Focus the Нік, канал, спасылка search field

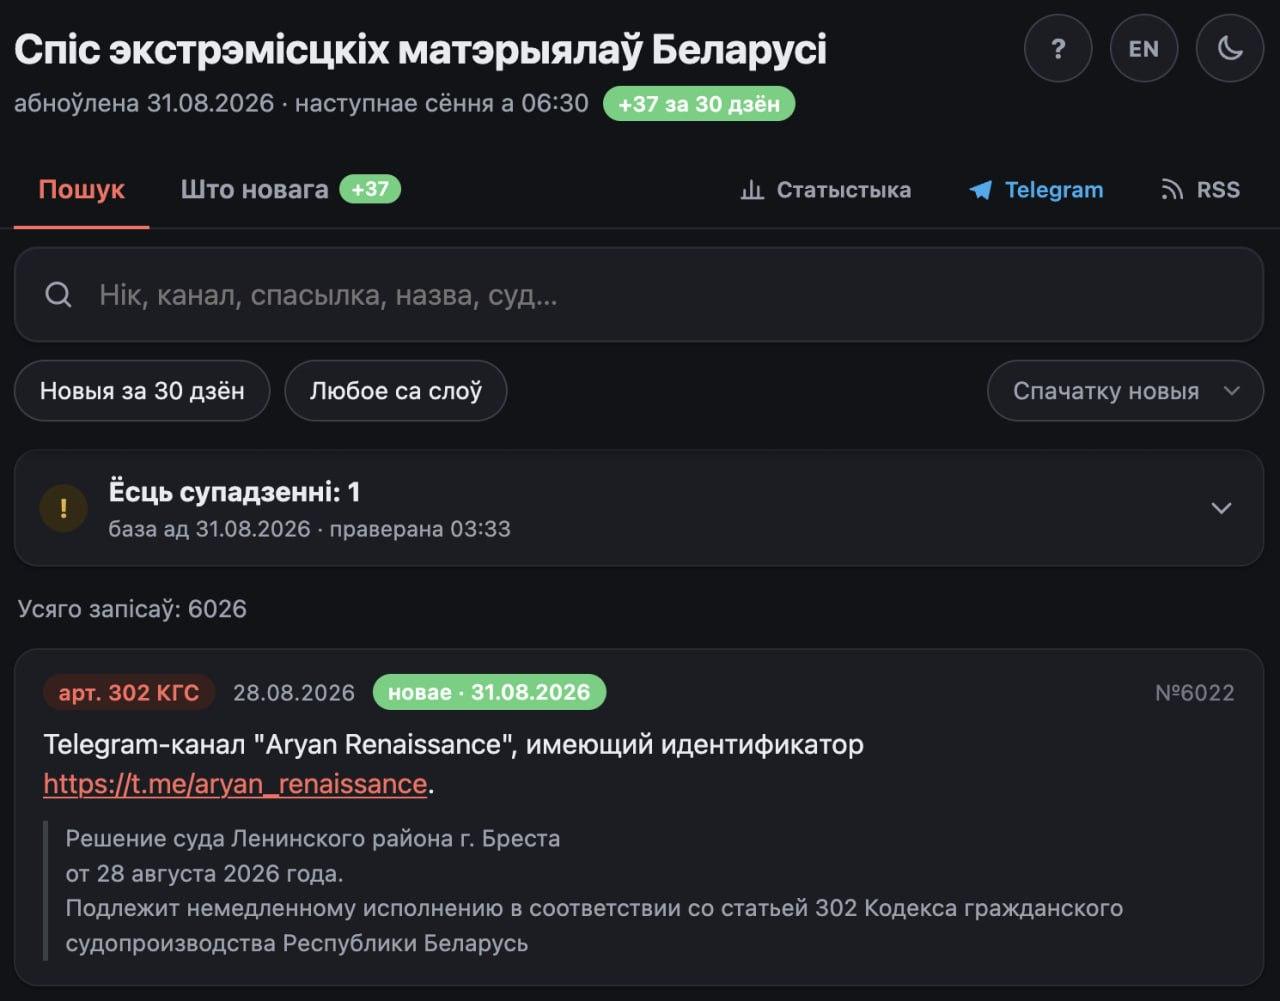639,295
